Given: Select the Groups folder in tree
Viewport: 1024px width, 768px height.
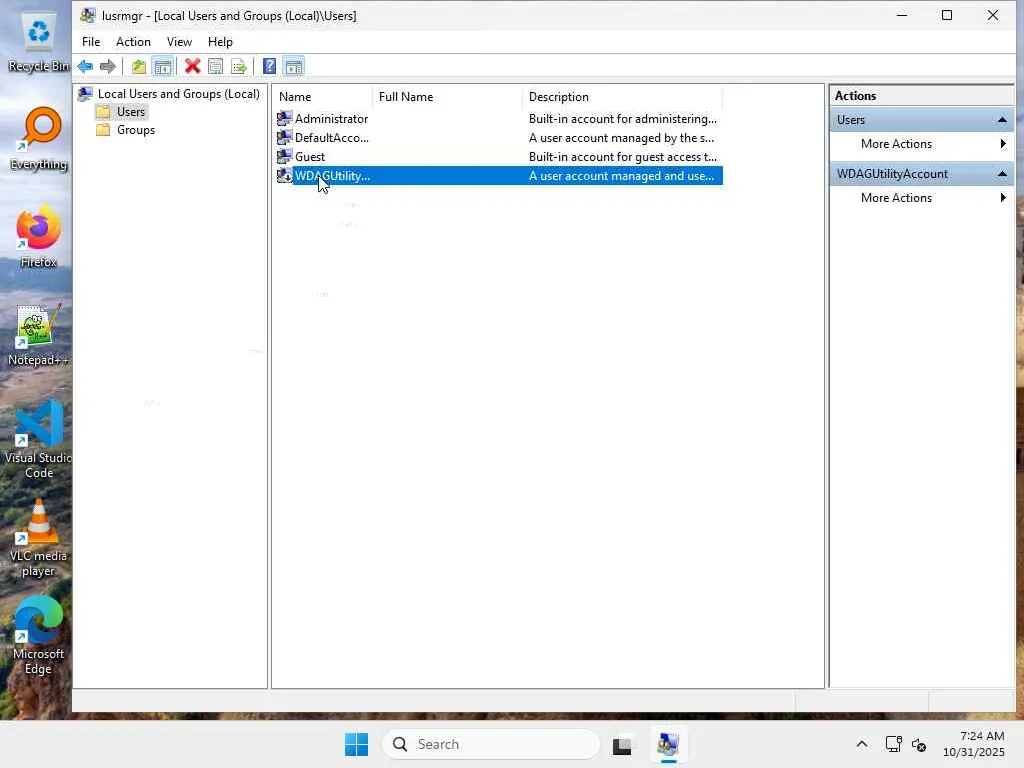Looking at the screenshot, I should (x=136, y=130).
